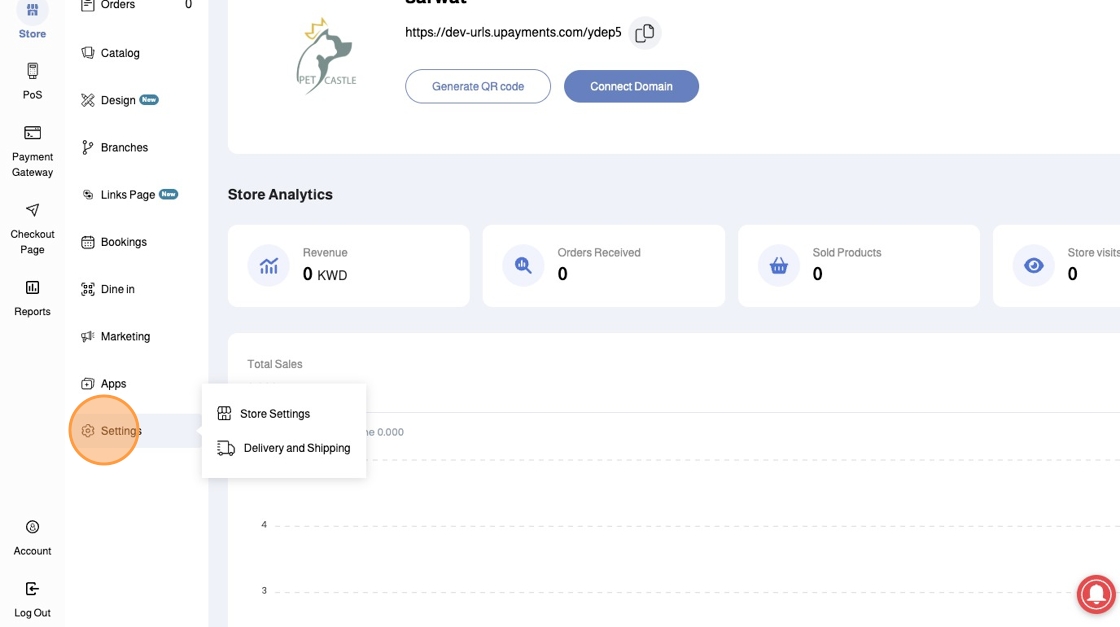The image size is (1120, 627).
Task: Click the Store Settings shop icon
Action: coord(224,413)
